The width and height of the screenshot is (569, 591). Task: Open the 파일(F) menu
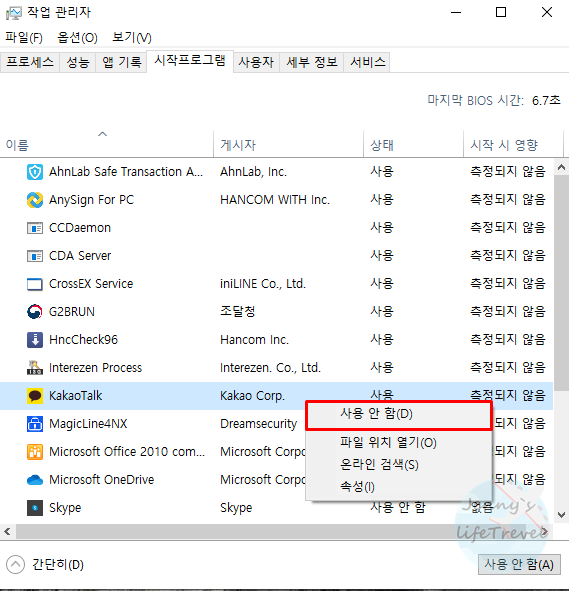(24, 37)
